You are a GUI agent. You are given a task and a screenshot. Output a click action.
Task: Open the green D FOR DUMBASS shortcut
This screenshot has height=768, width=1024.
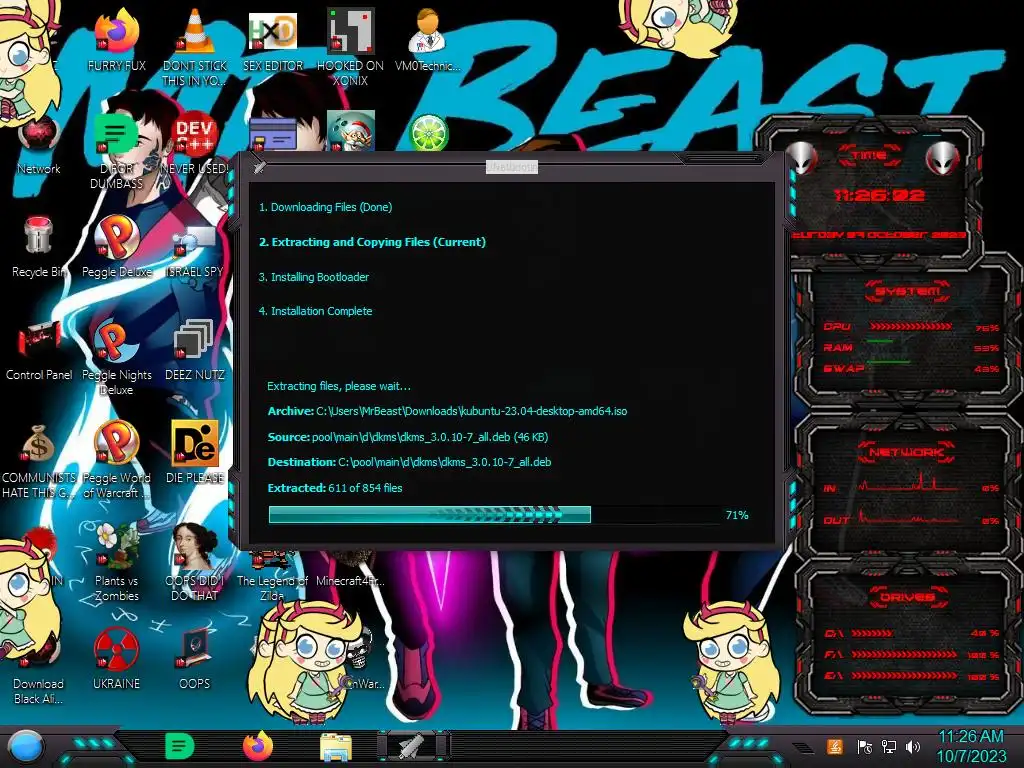click(x=116, y=150)
